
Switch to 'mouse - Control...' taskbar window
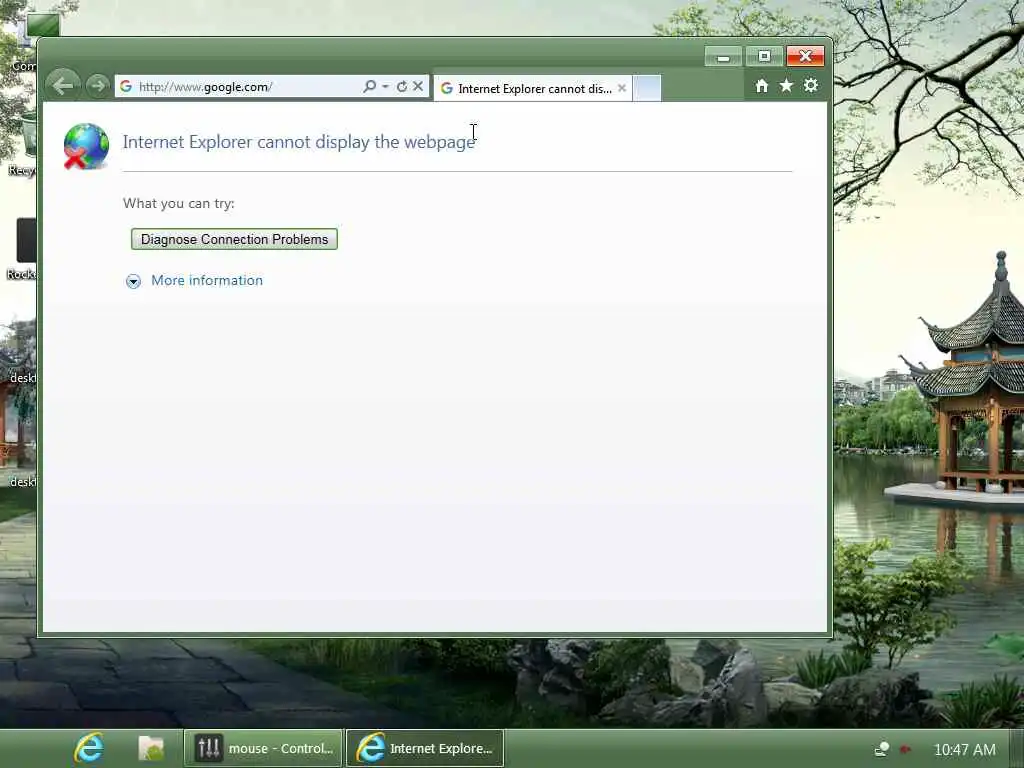point(263,748)
